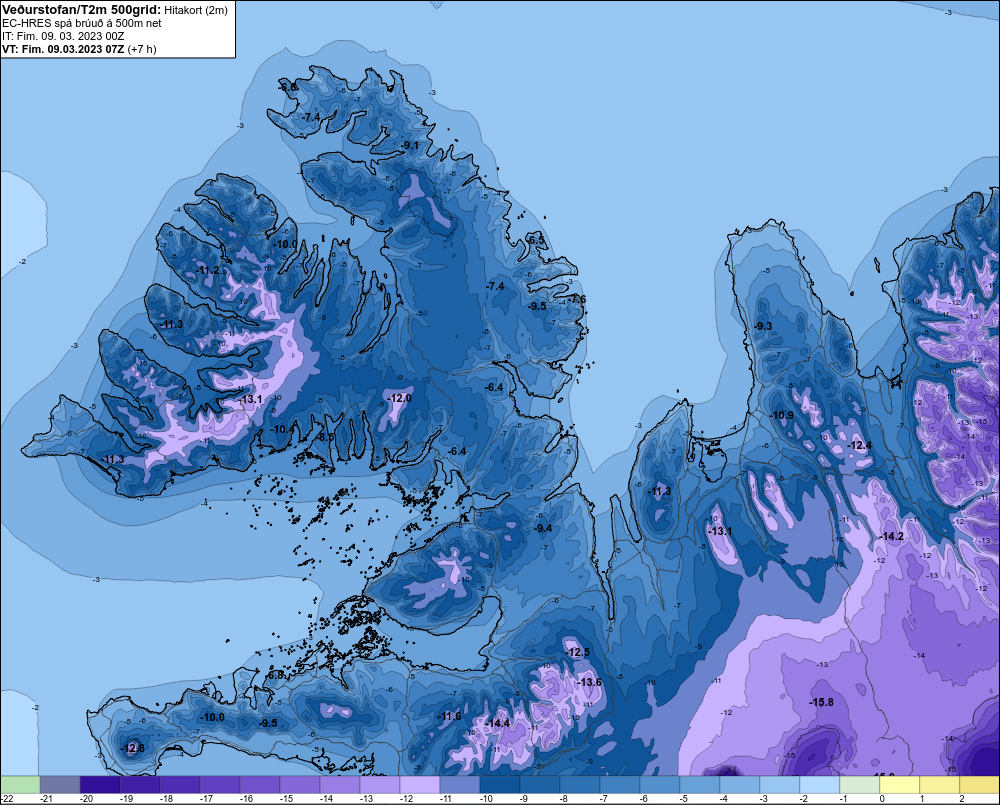1000x805 pixels.
Task: Pick the legend swatch between -10 and -9
Action: pyautogui.click(x=499, y=784)
